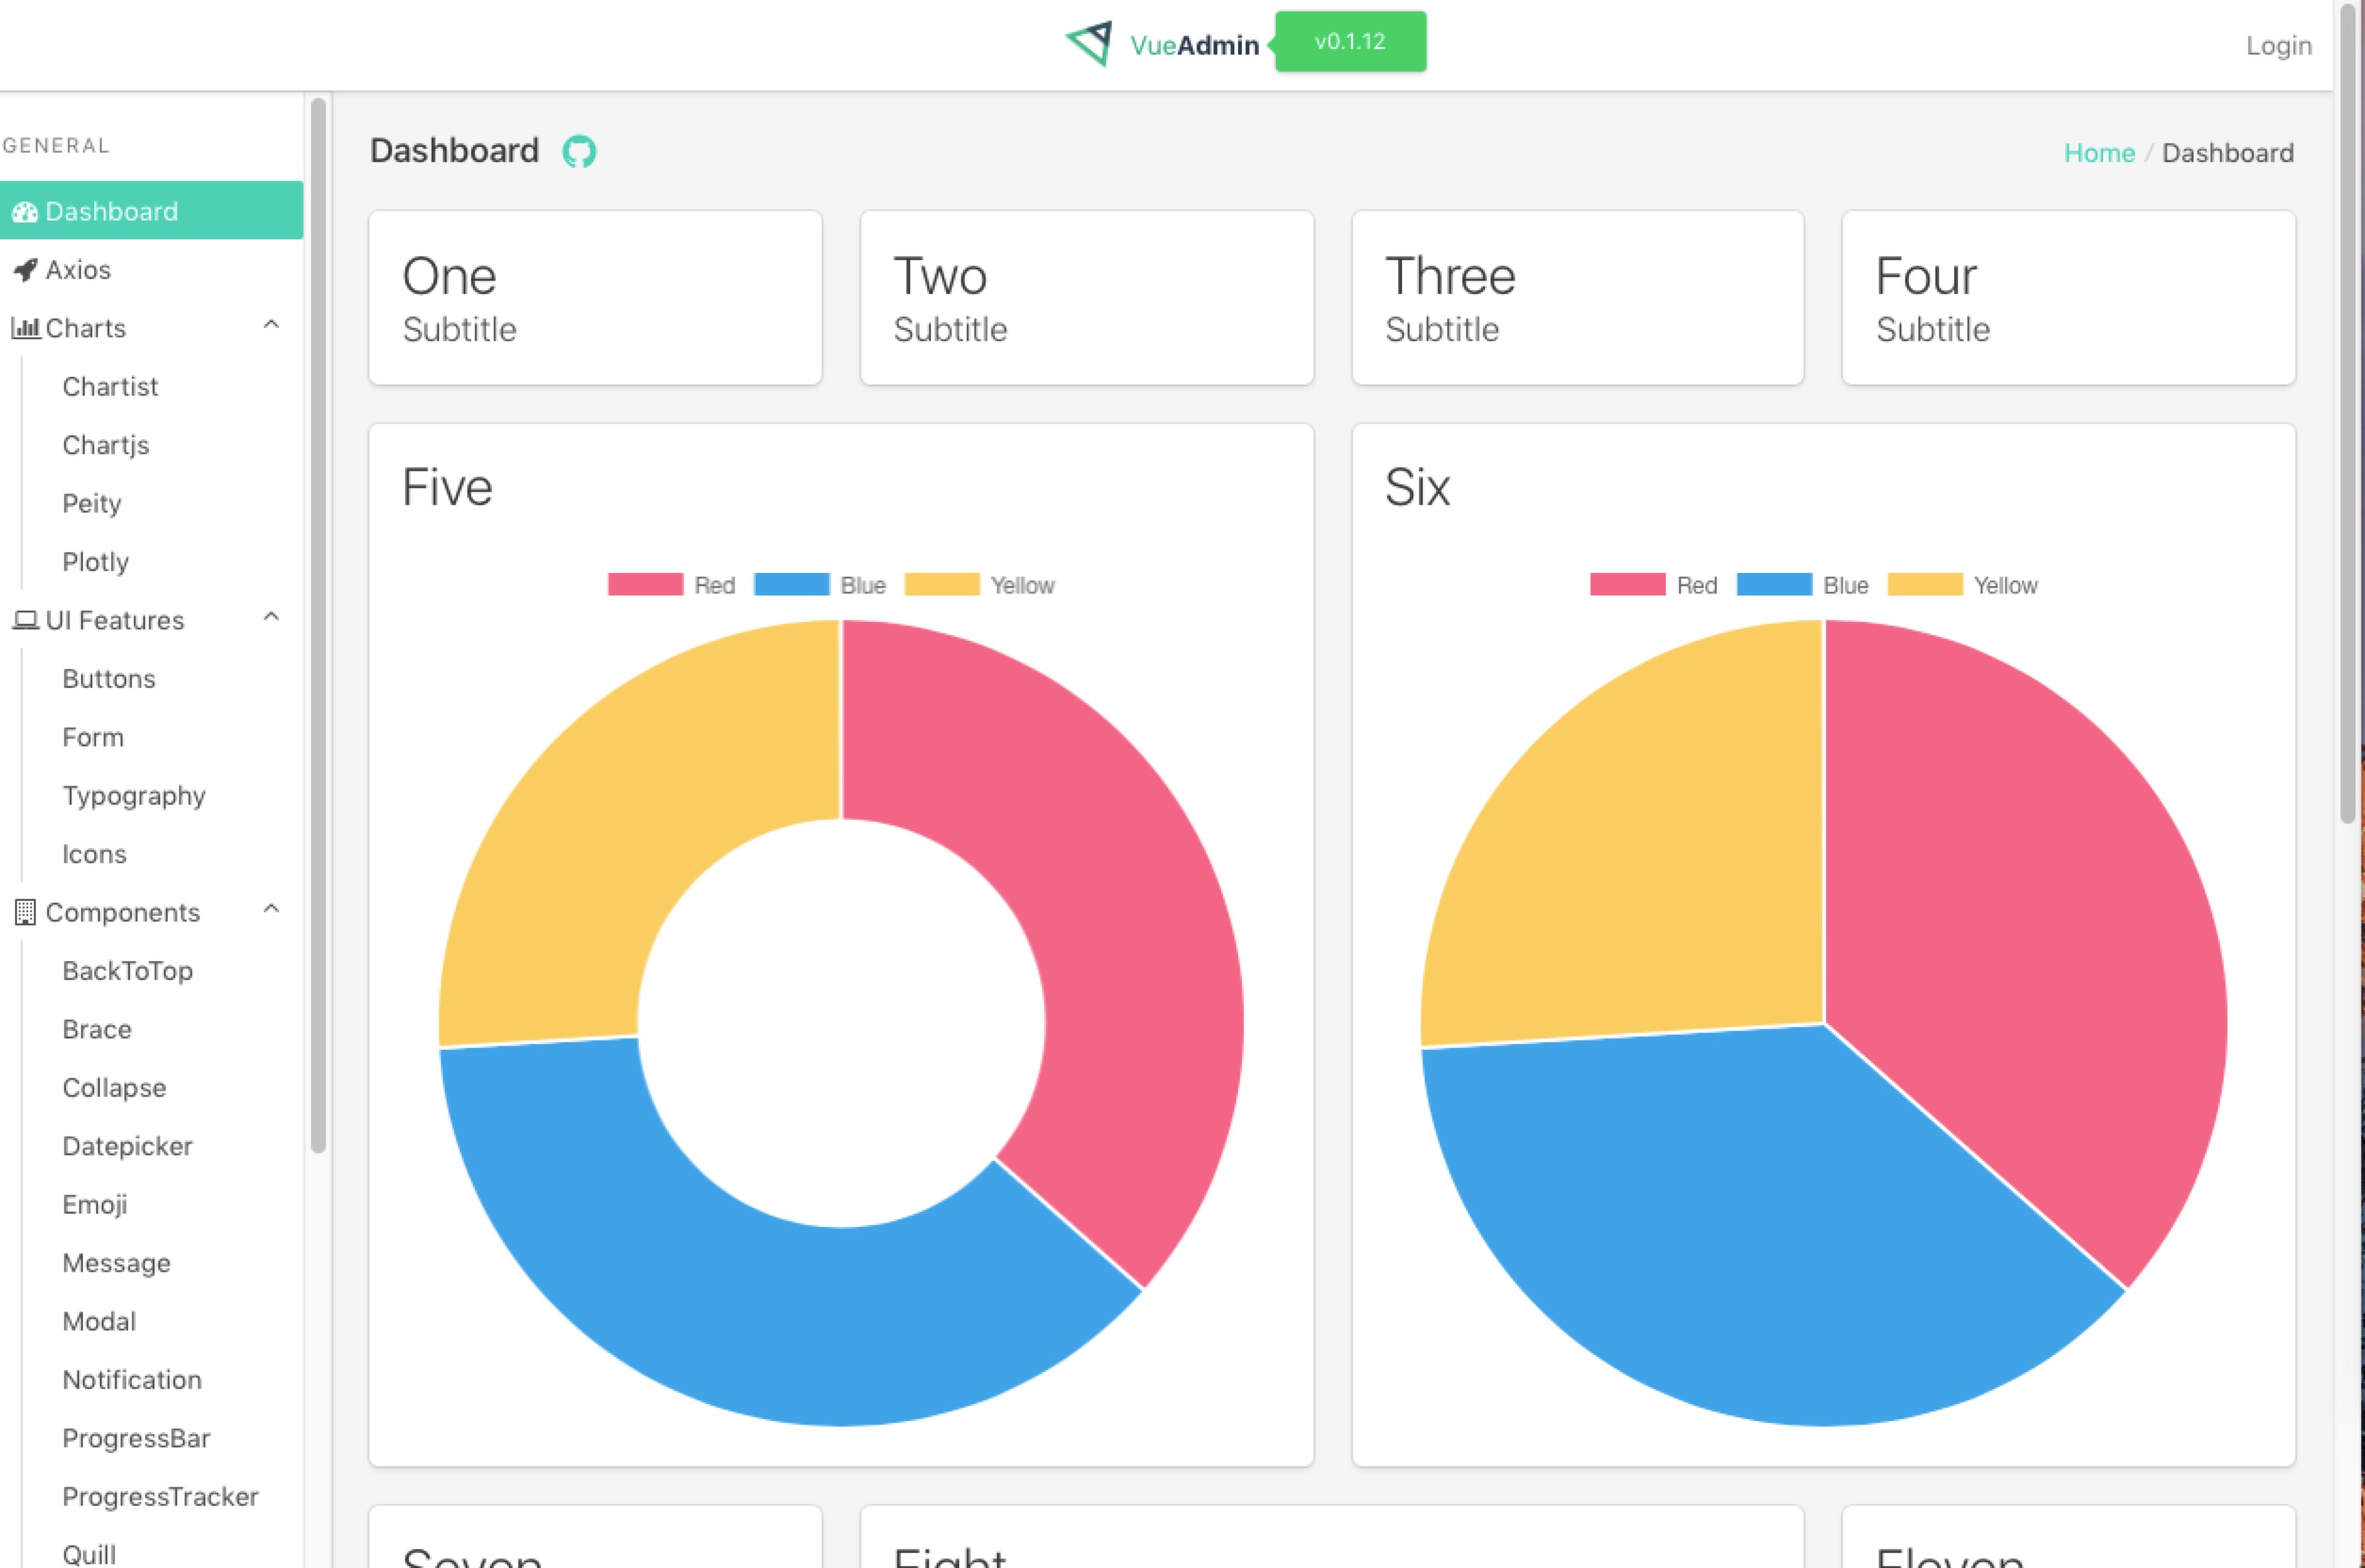Screen dimensions: 2365x1568
Task: Collapse the UI Features chevron
Action: (x=271, y=617)
